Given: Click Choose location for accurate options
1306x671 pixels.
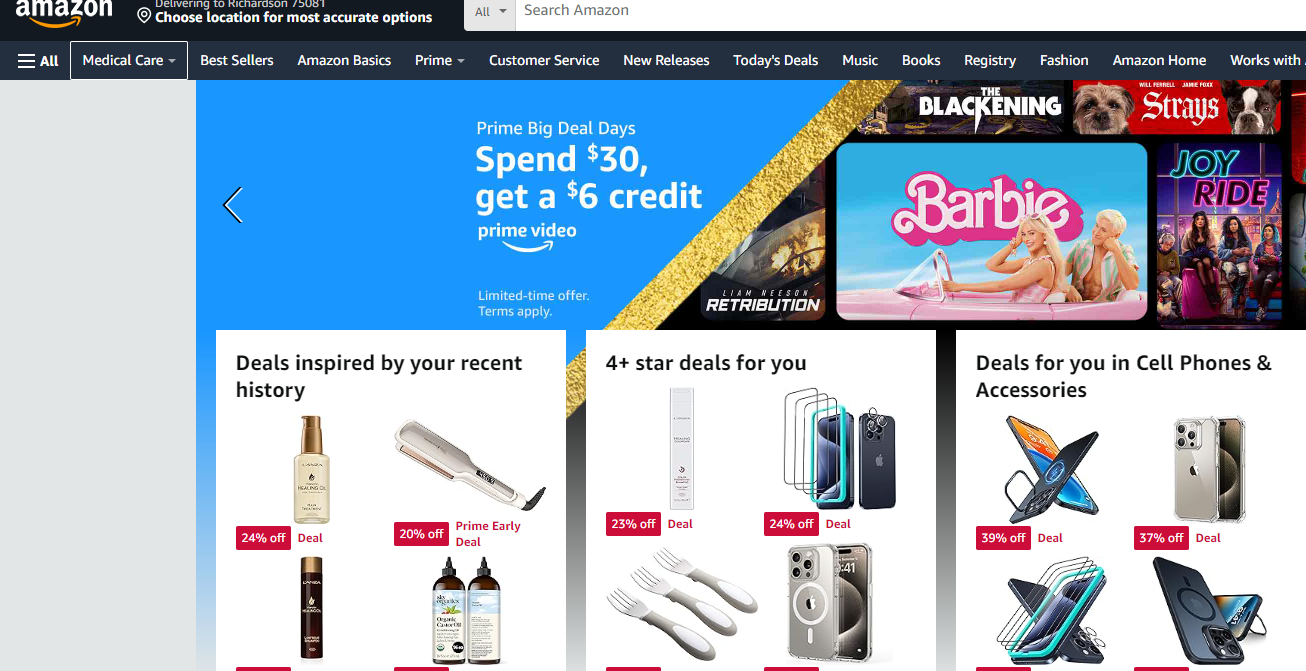Looking at the screenshot, I should tap(294, 18).
